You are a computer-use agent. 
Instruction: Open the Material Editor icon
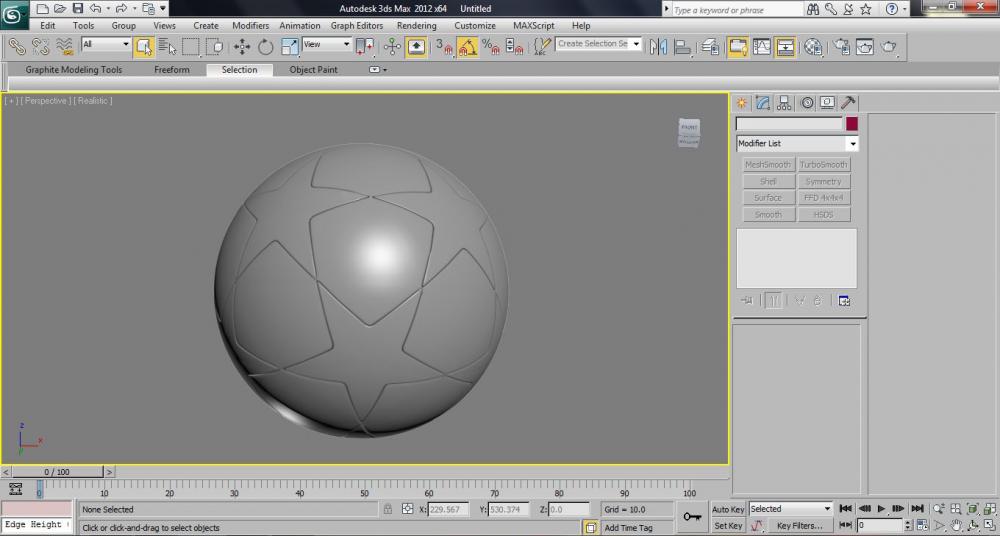813,46
